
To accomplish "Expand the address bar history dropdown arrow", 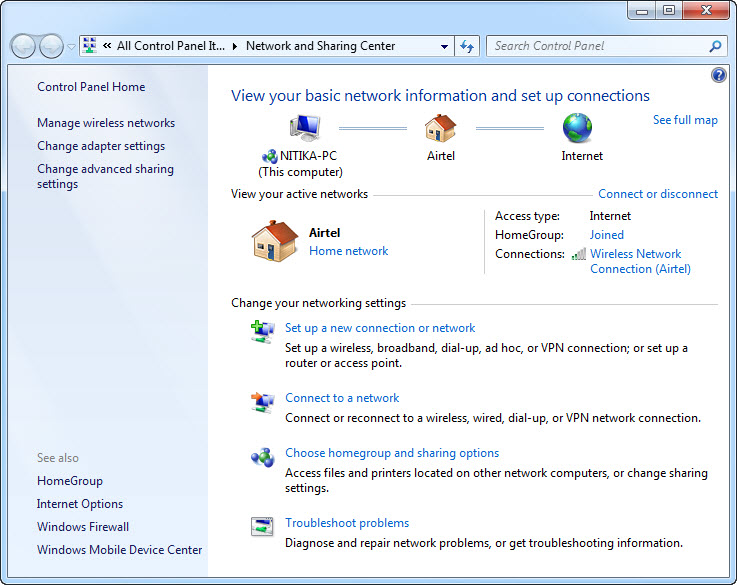I will coord(445,46).
